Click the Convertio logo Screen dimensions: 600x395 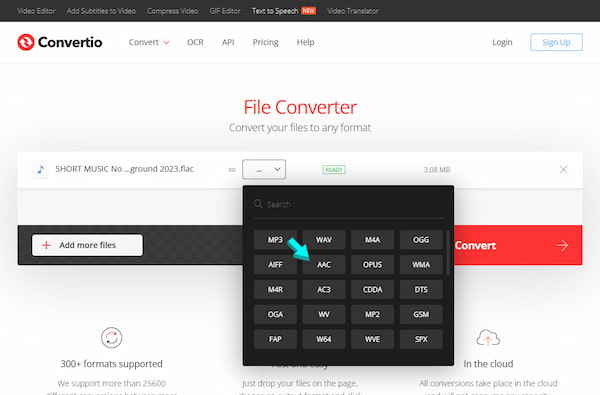(x=60, y=42)
